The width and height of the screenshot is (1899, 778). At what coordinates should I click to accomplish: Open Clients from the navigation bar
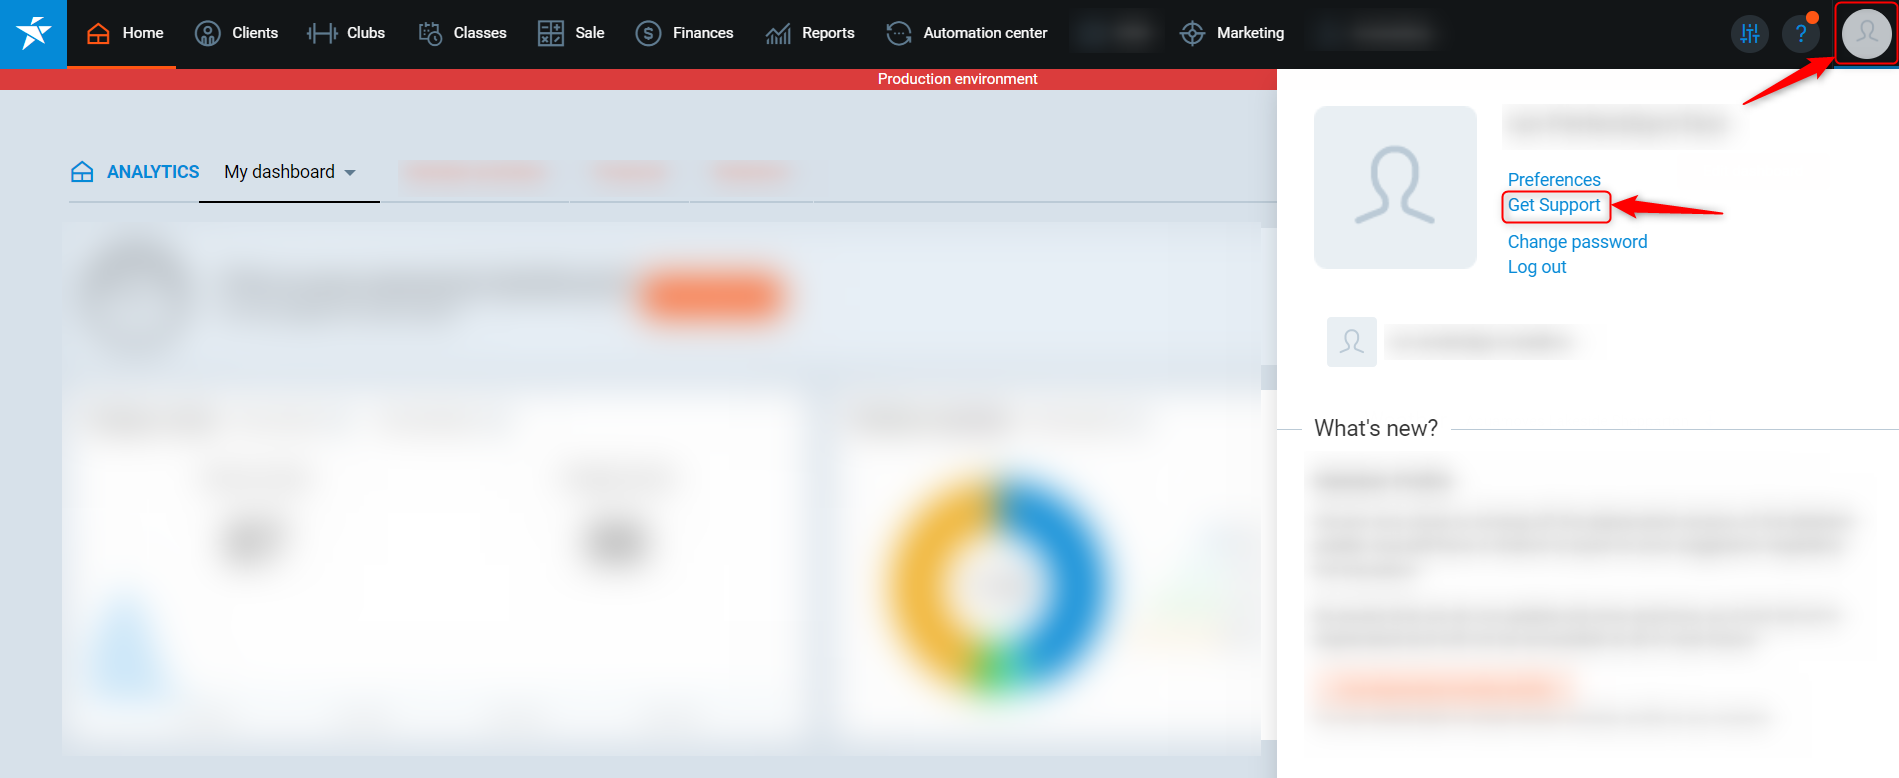pyautogui.click(x=236, y=33)
